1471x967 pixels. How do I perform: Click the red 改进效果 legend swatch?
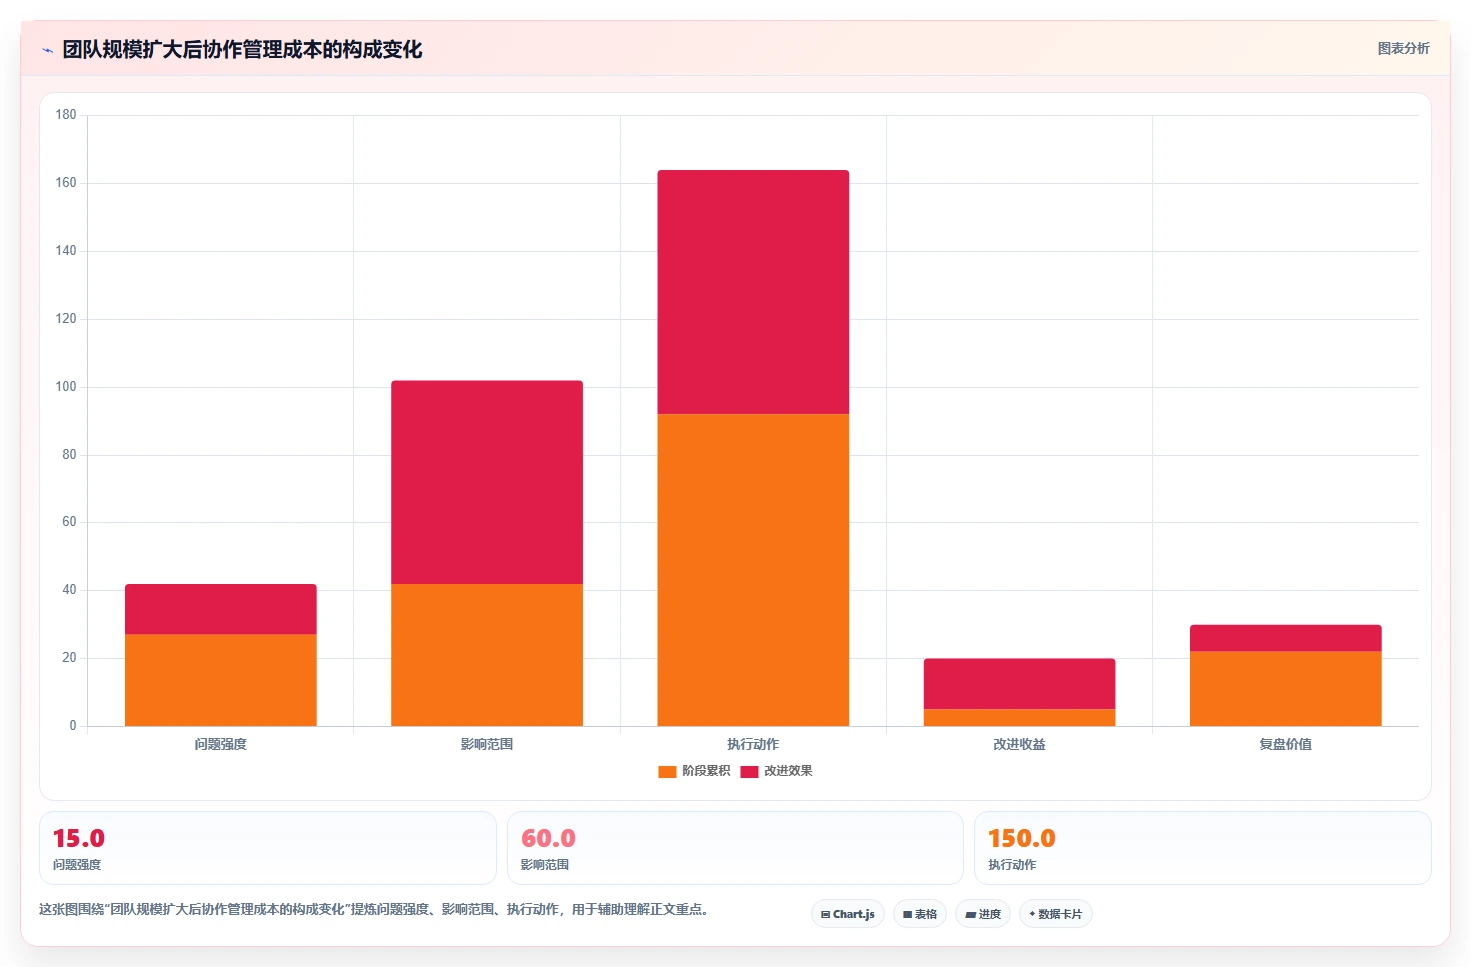[749, 771]
